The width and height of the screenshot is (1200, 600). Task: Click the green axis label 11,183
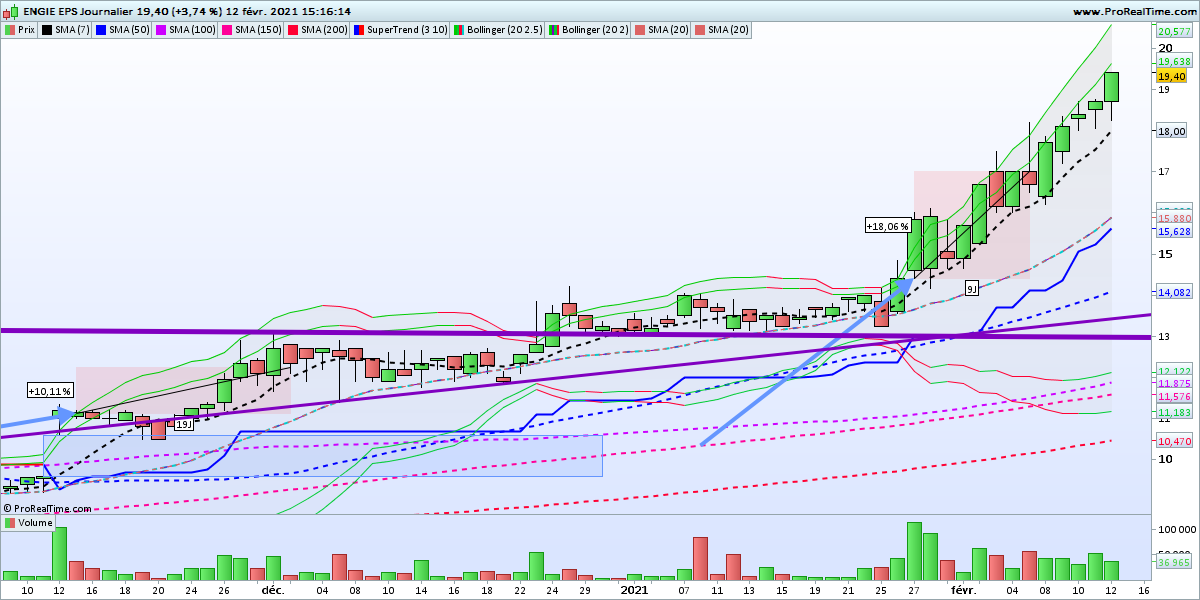tap(1173, 412)
